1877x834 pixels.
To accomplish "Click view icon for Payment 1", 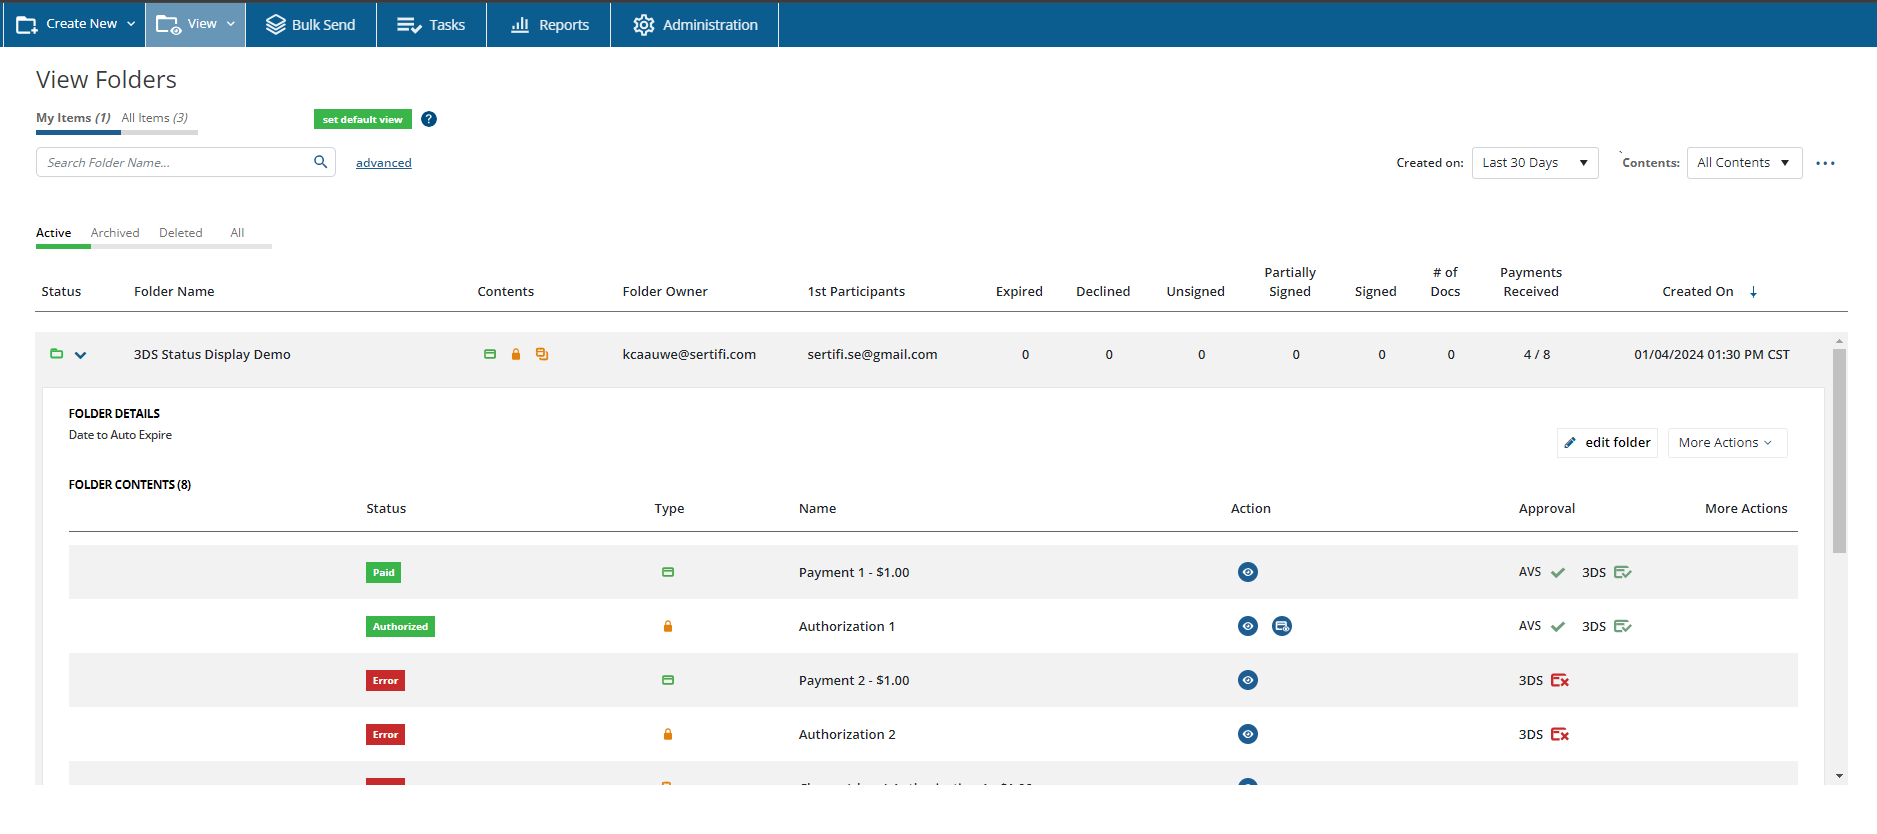I will (1248, 572).
